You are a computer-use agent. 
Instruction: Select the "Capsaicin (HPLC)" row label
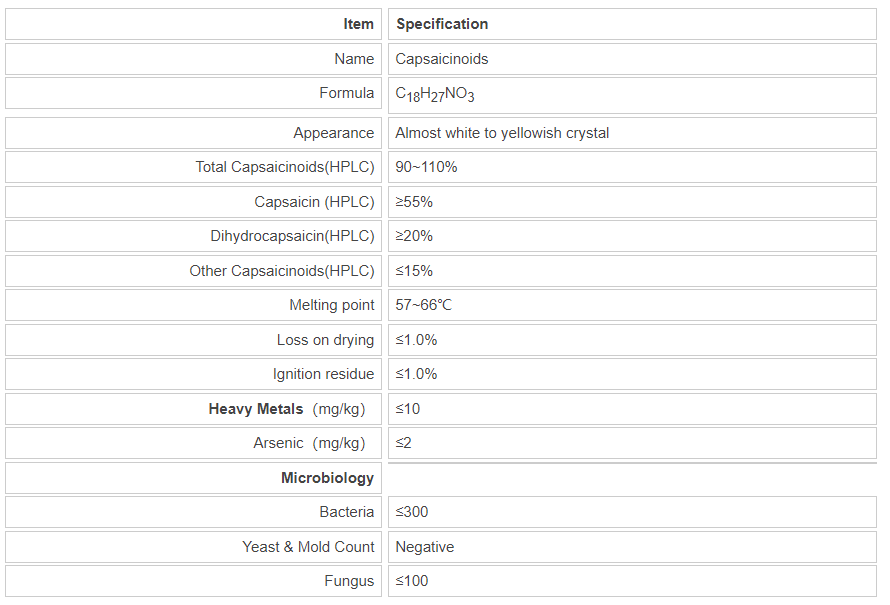(x=314, y=202)
